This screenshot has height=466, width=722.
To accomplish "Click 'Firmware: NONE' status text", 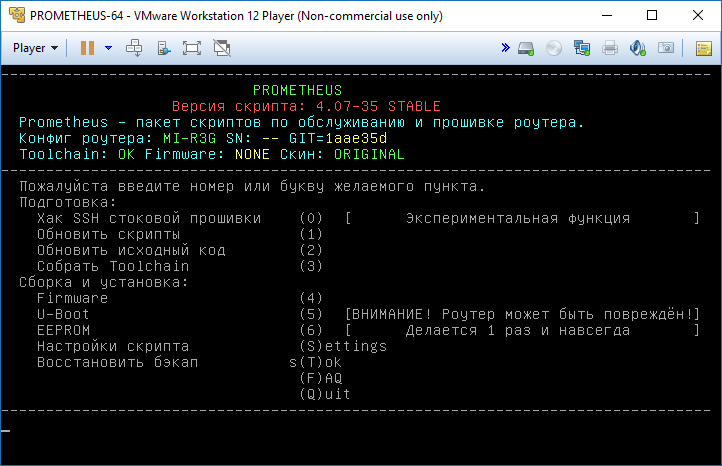I will point(207,154).
